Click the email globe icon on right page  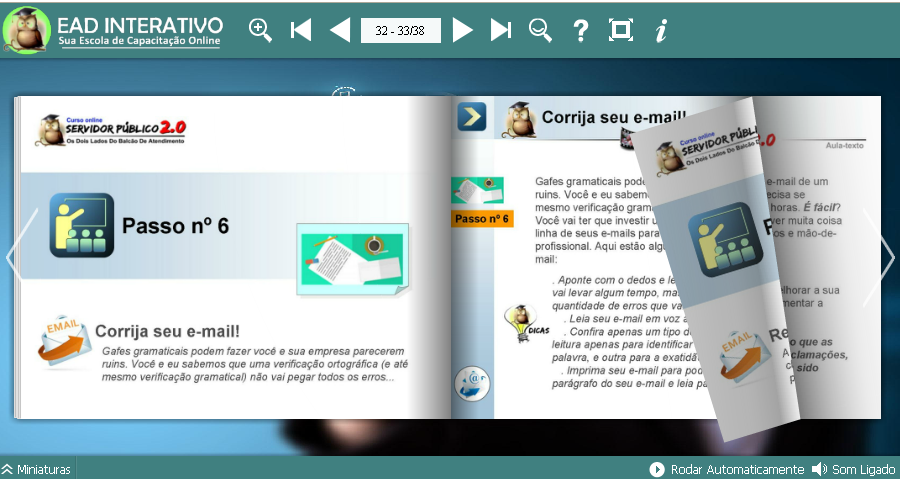tap(472, 384)
